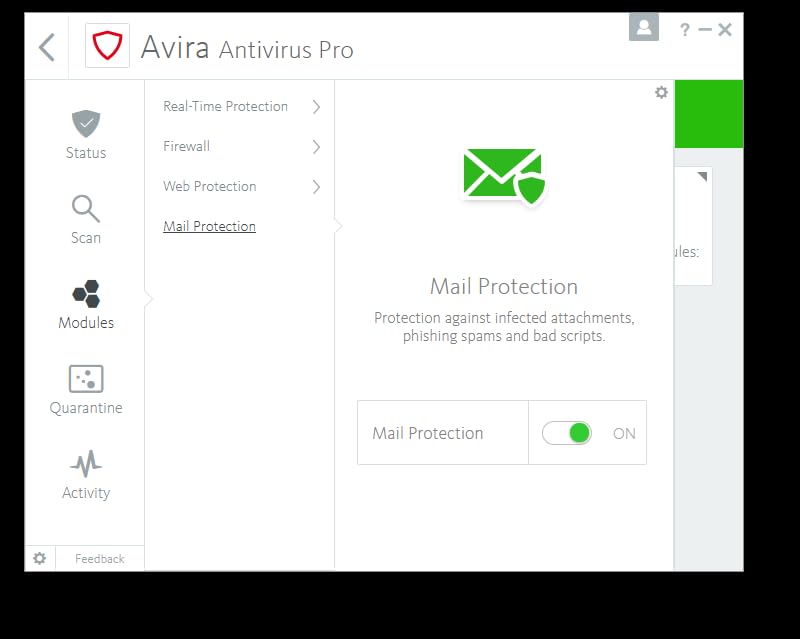Turn off the Mail Protection switch
Screen dimensions: 800x639
tap(566, 433)
